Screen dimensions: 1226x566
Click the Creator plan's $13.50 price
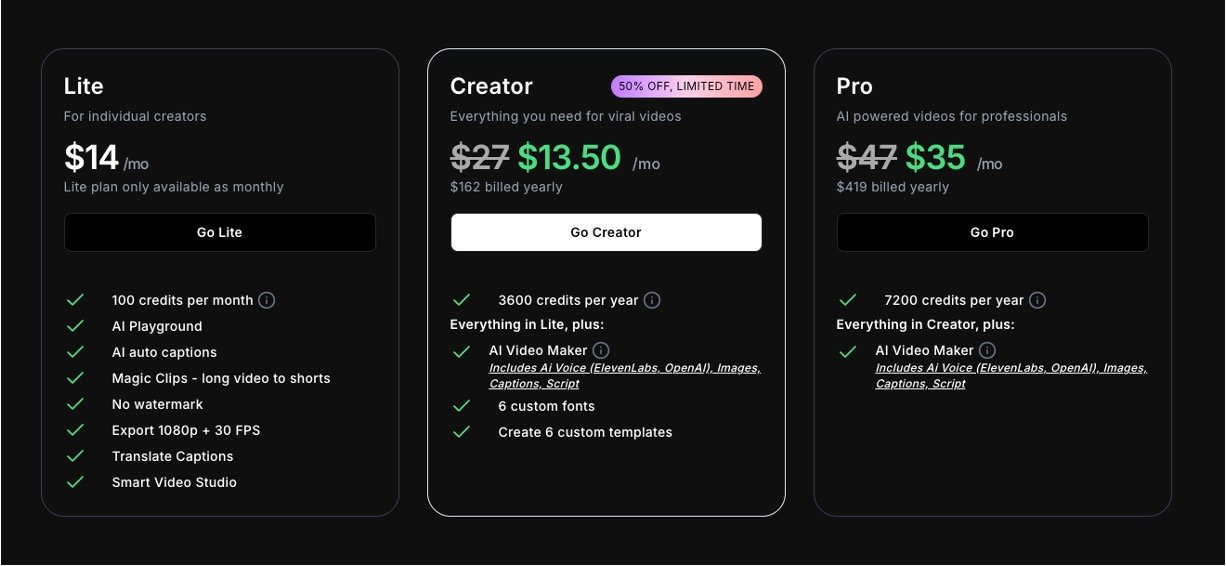click(x=569, y=157)
